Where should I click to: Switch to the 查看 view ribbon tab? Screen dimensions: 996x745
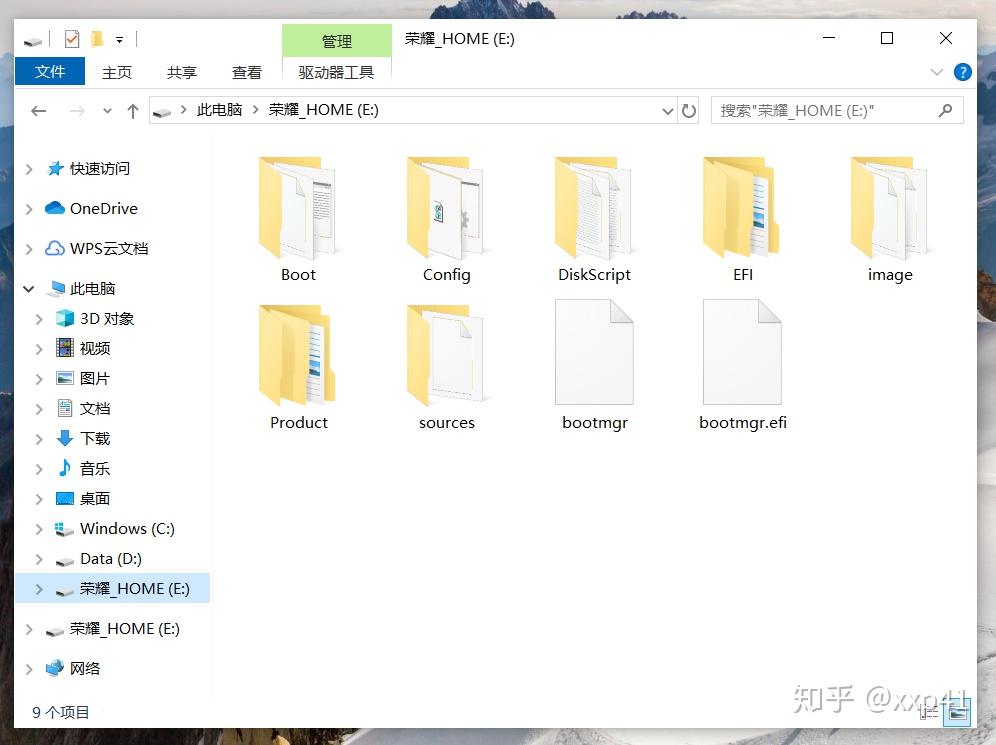pyautogui.click(x=246, y=72)
